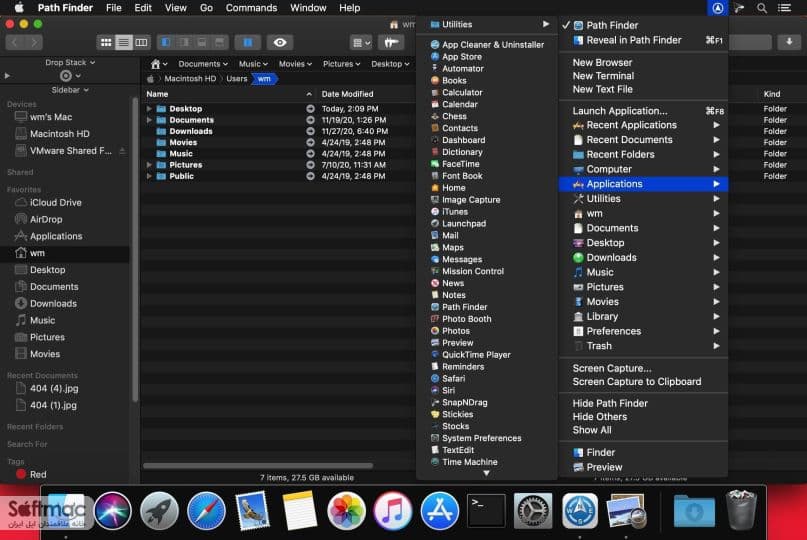Toggle the dual browser pane button
This screenshot has height=540, width=807.
point(248,43)
